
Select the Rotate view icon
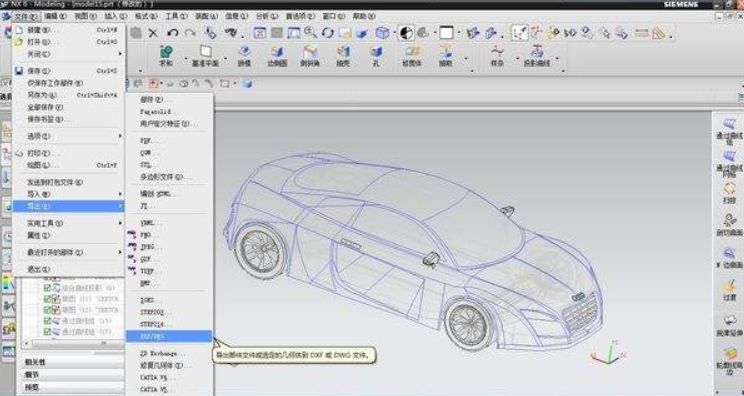click(x=327, y=33)
